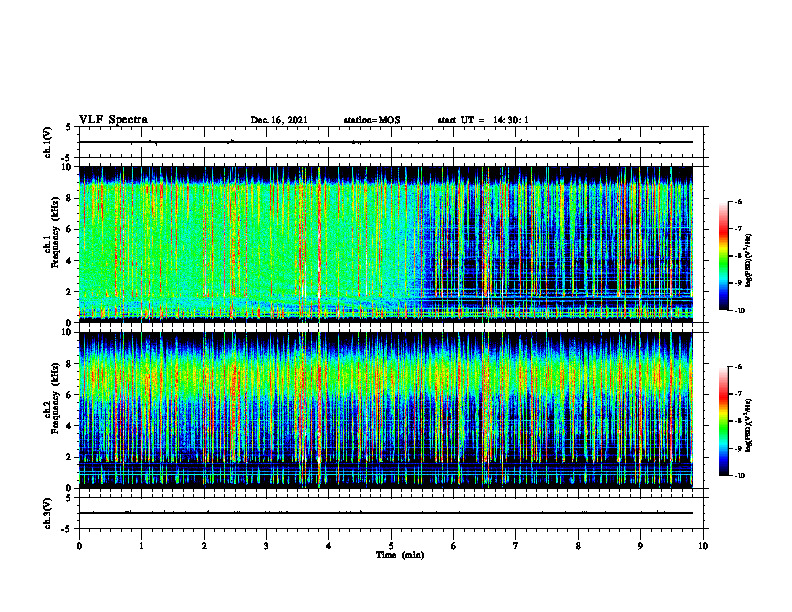The width and height of the screenshot is (792, 612).
Task: Click time axis tick label "3"
Action: pyautogui.click(x=266, y=546)
